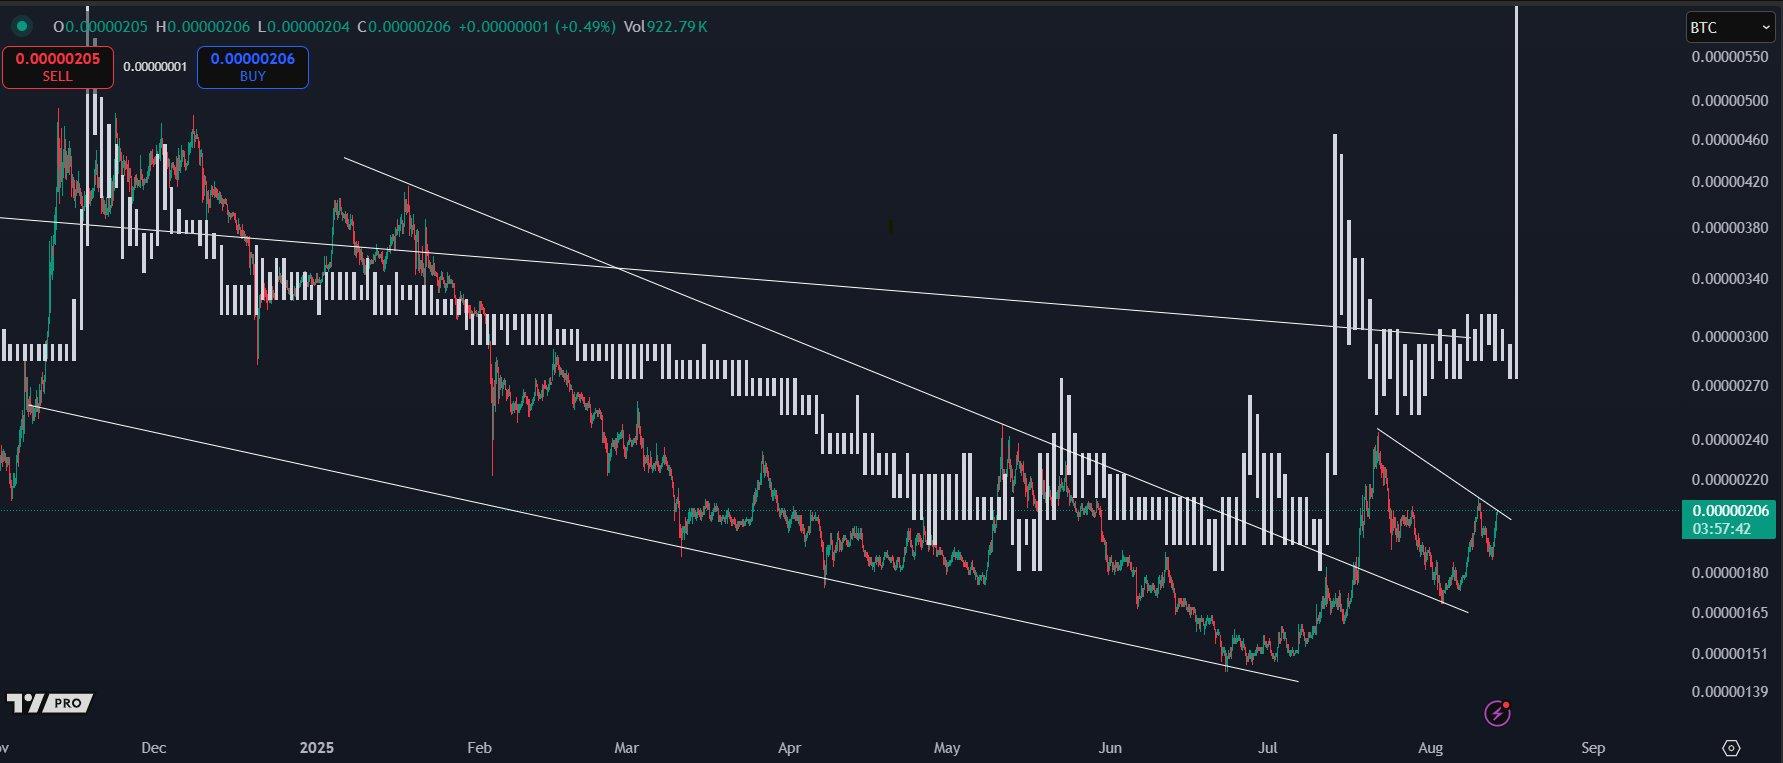The width and height of the screenshot is (1783, 763).
Task: Click the bar countdown timer 03:57:42
Action: (1722, 528)
